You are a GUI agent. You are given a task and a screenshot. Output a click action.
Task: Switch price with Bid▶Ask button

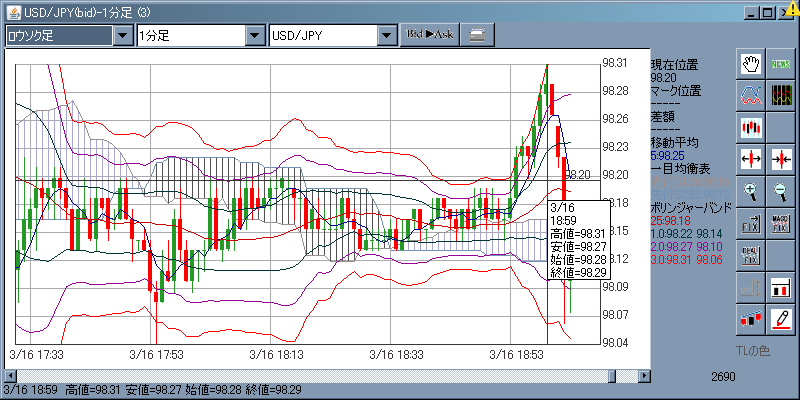coord(430,35)
